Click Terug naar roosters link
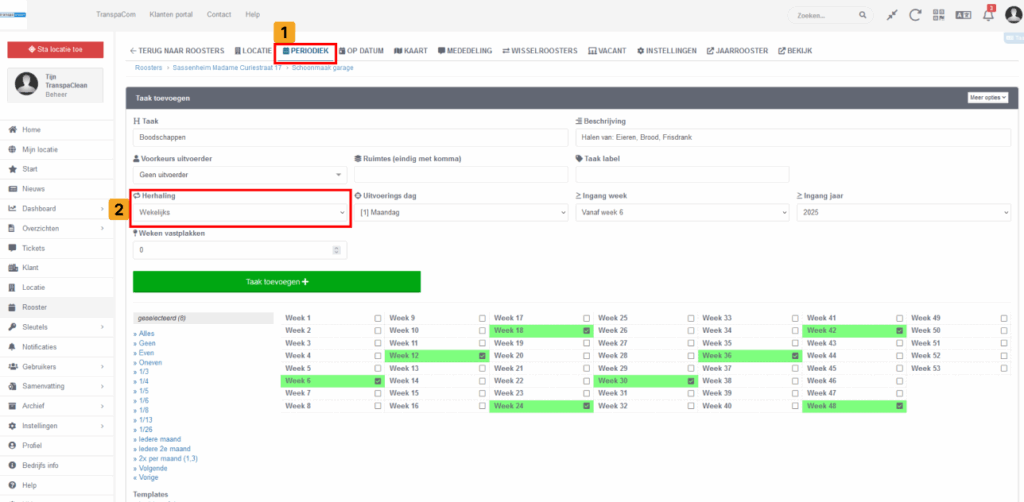The width and height of the screenshot is (1024, 502). [x=177, y=51]
